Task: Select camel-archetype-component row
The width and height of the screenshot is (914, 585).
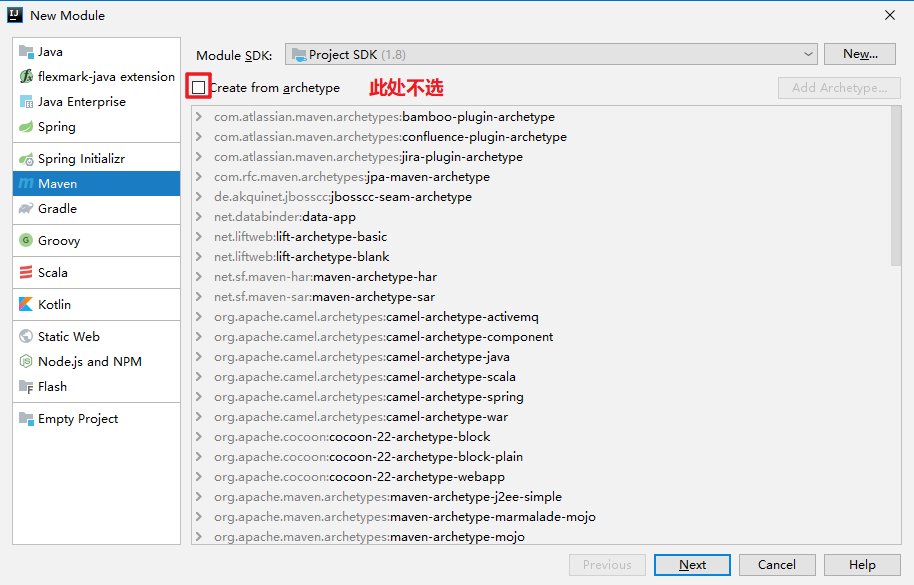Action: (541, 337)
